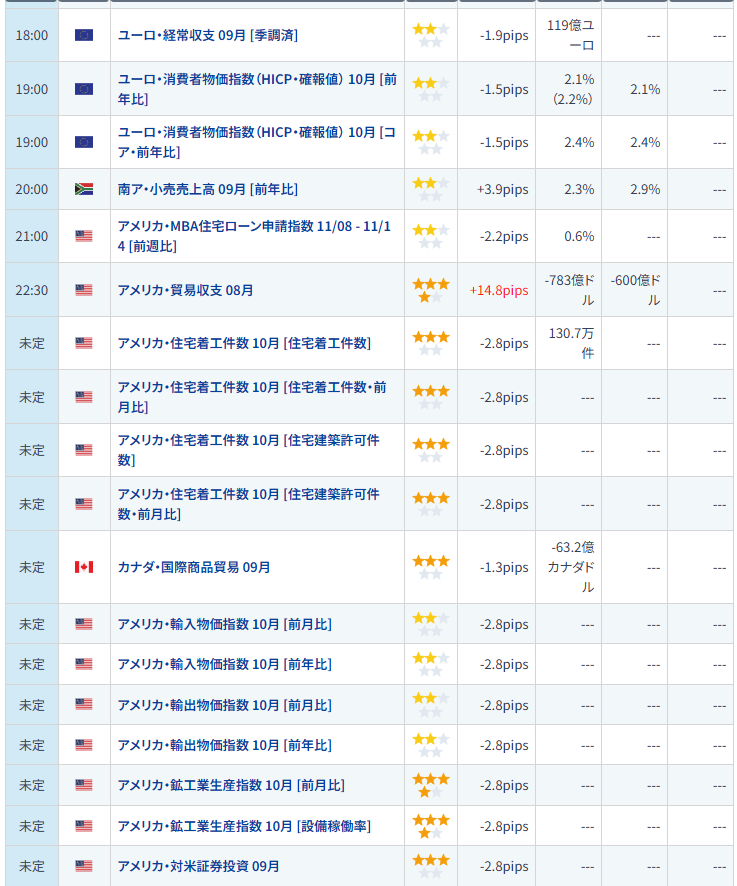Open アメリカ・輸入物価指数 10月 [前月比] link

[x=225, y=624]
